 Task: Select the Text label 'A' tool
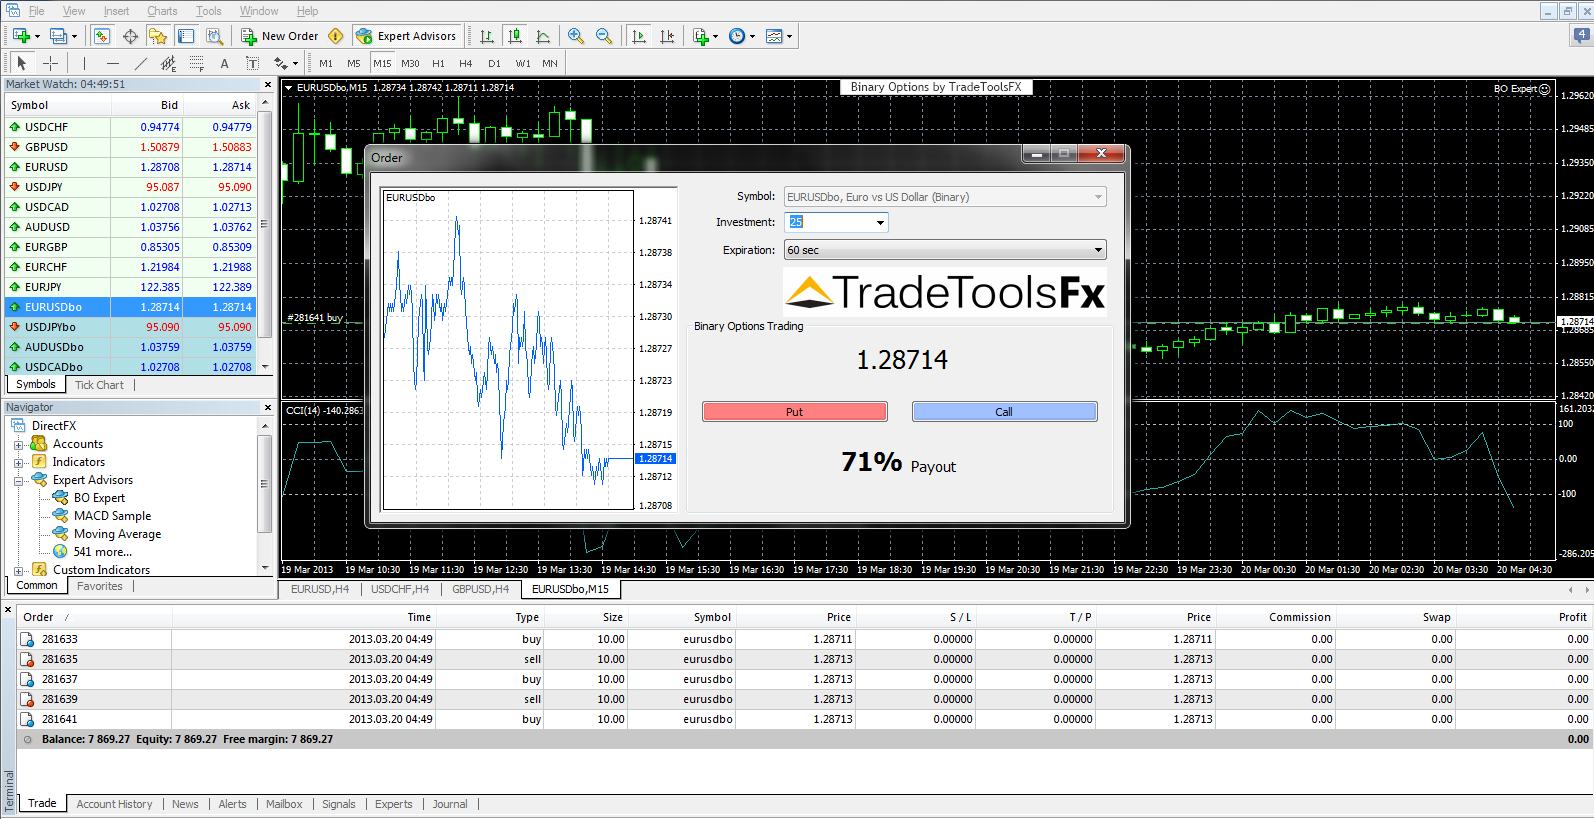point(224,63)
